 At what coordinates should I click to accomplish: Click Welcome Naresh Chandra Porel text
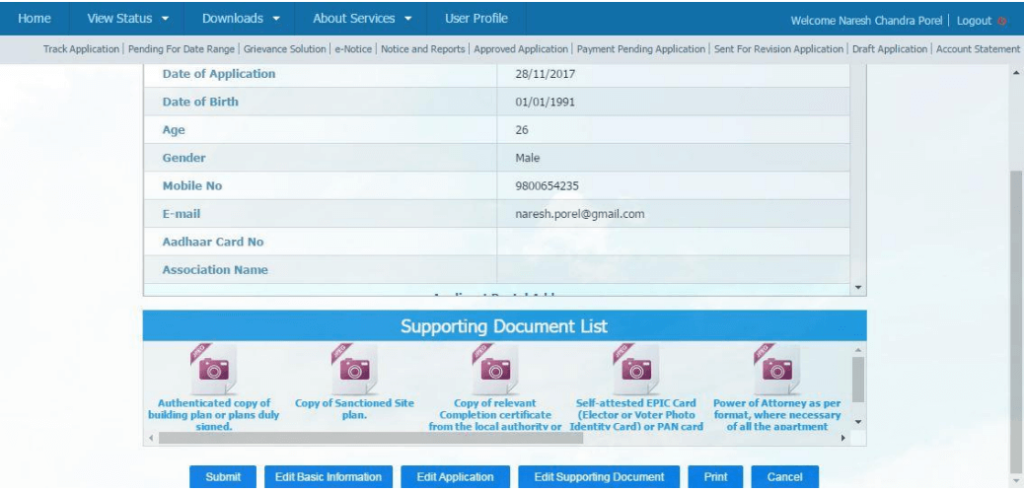point(866,21)
